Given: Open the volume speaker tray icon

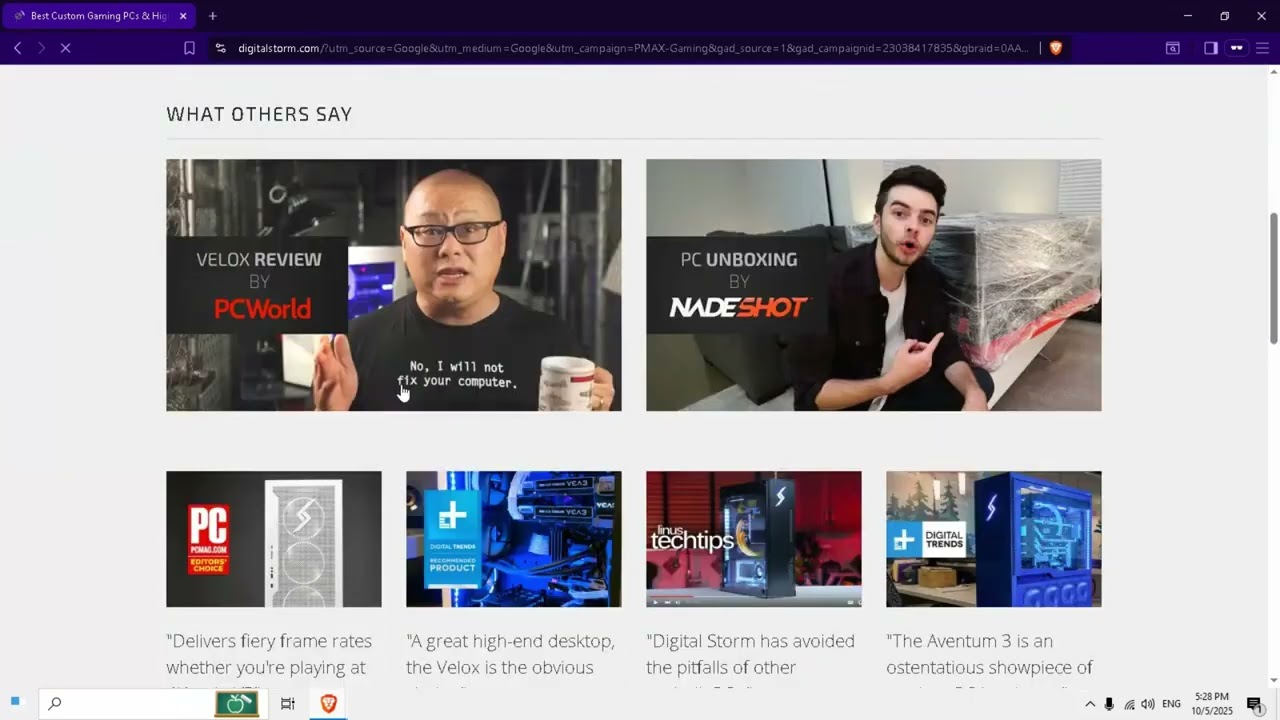Looking at the screenshot, I should (x=1148, y=704).
